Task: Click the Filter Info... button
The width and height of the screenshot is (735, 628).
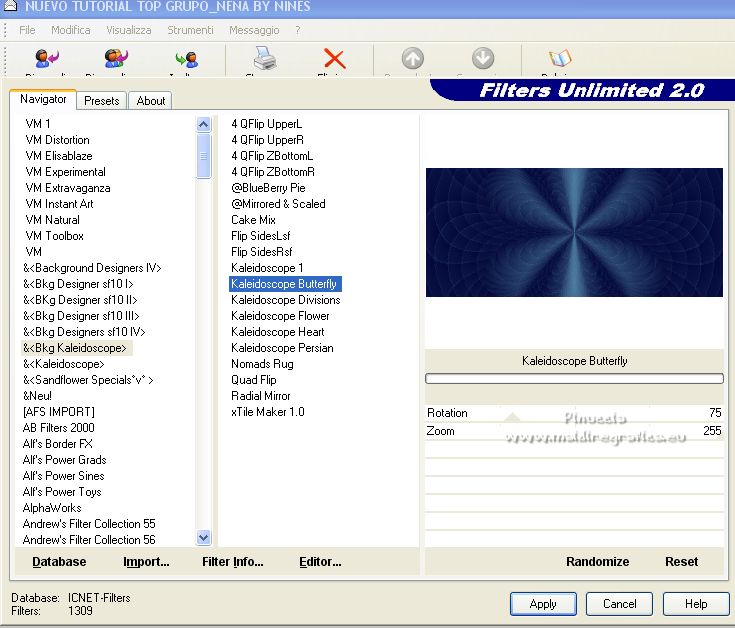Action: point(232,561)
